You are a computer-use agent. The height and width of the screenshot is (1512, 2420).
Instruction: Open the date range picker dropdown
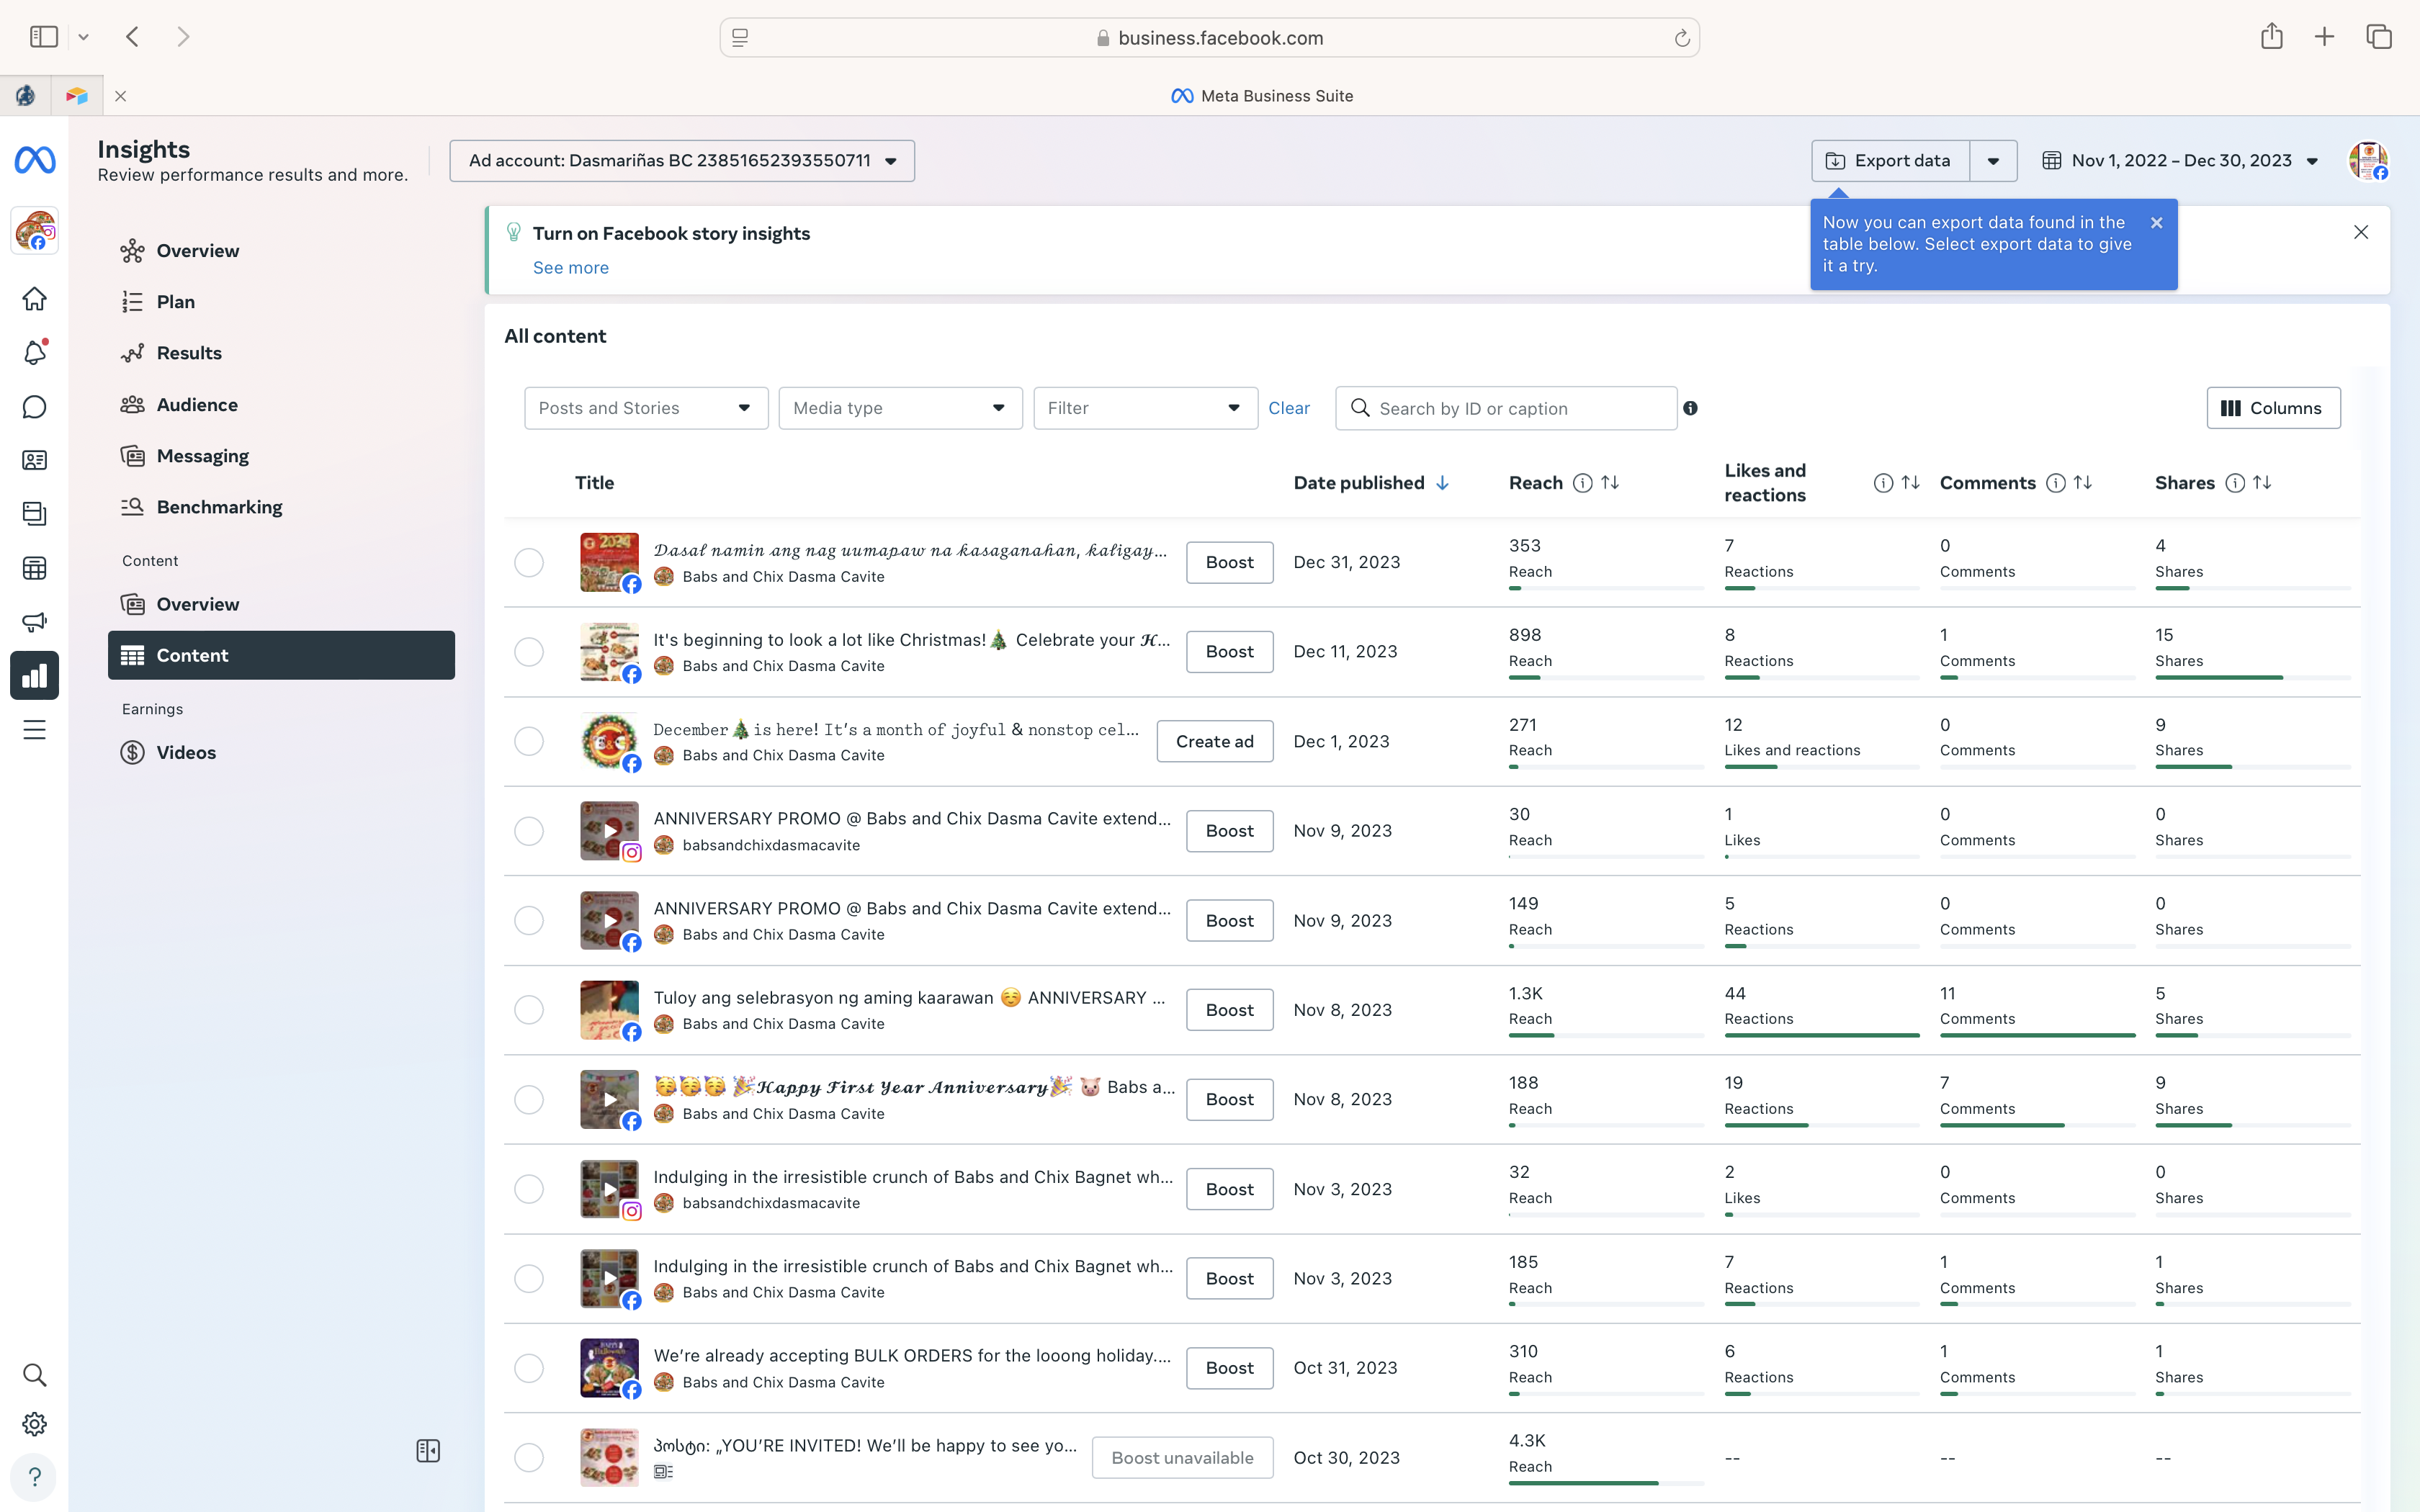click(x=2180, y=161)
